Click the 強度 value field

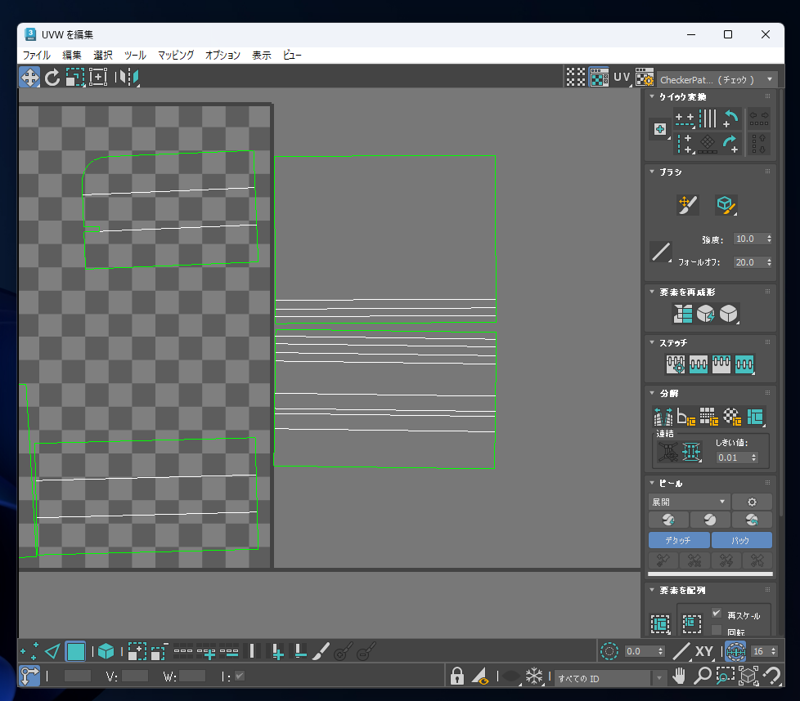tap(748, 239)
